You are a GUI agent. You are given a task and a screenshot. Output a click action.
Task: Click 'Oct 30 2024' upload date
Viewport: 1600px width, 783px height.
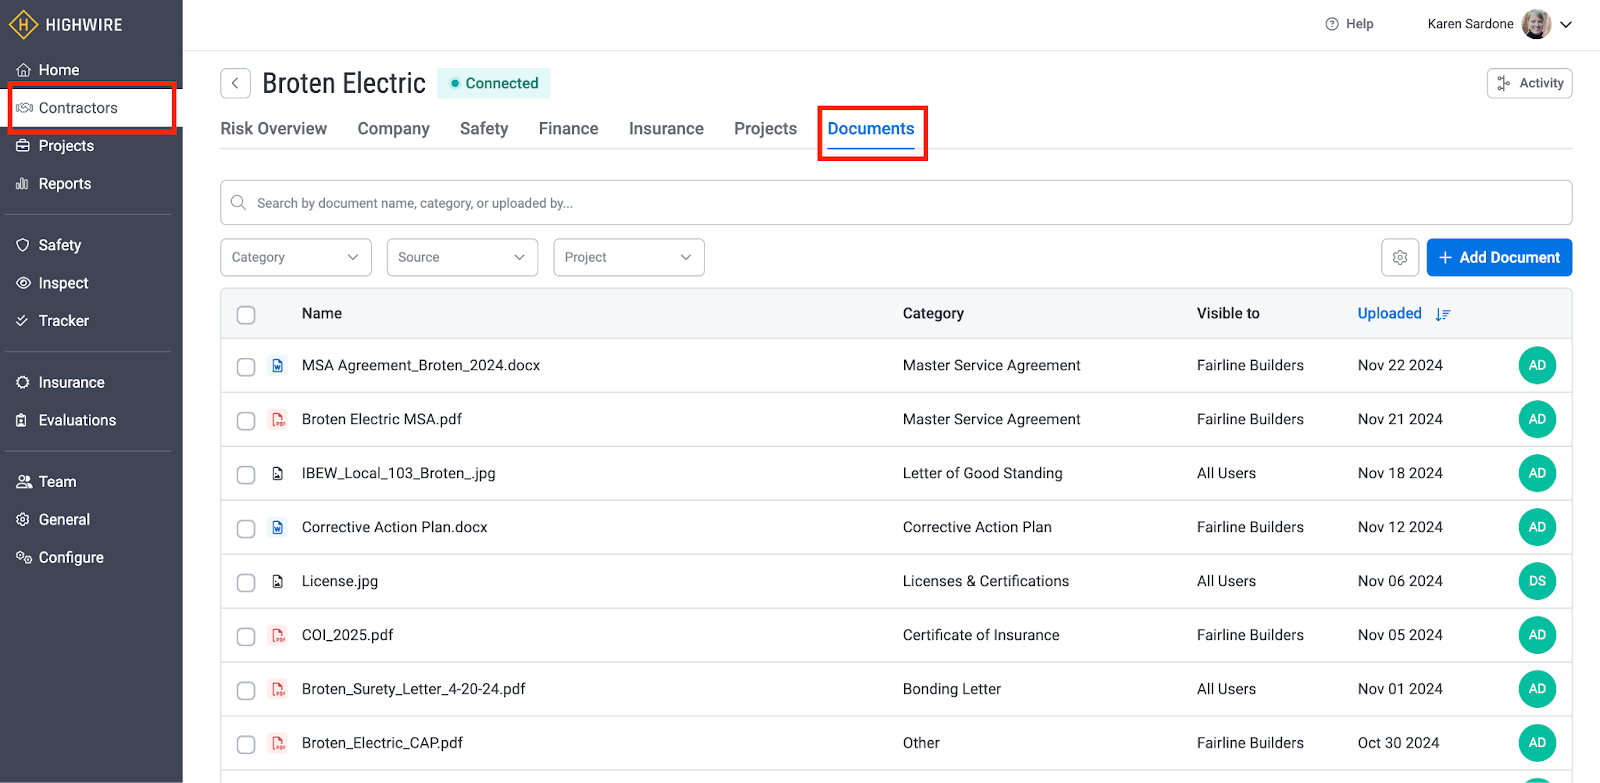1398,743
